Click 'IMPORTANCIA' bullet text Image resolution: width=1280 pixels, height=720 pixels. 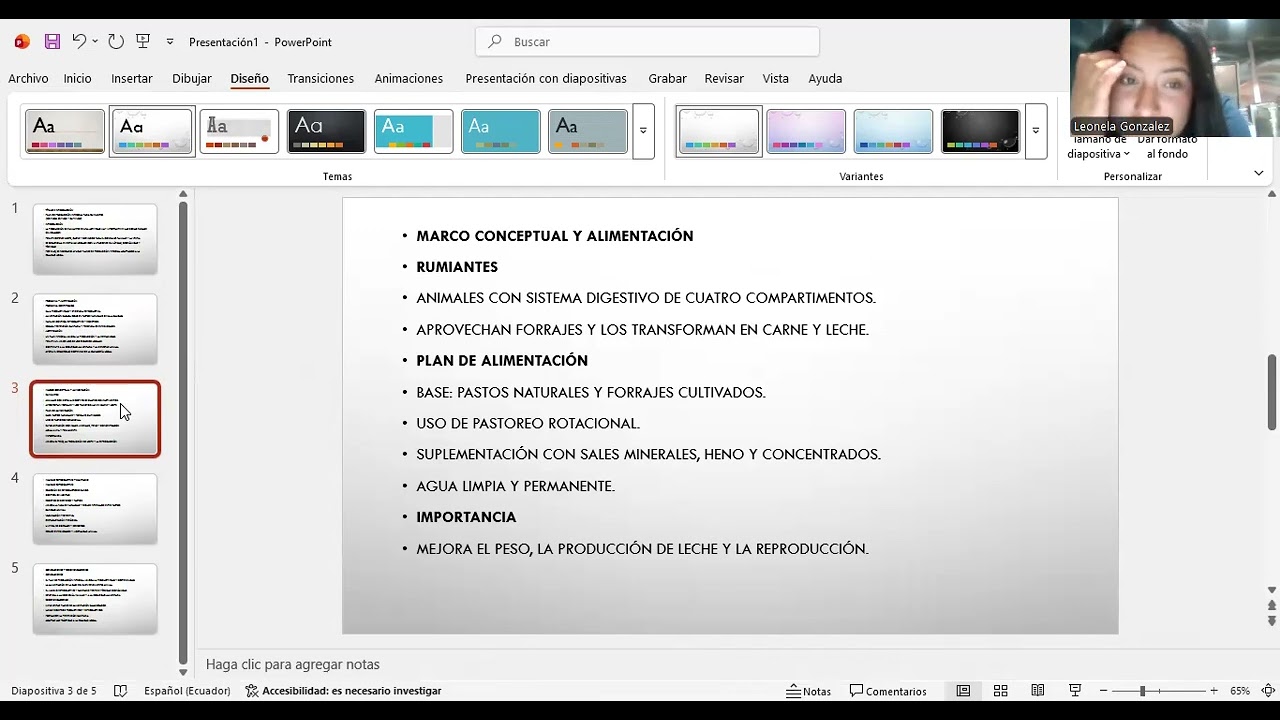click(466, 517)
